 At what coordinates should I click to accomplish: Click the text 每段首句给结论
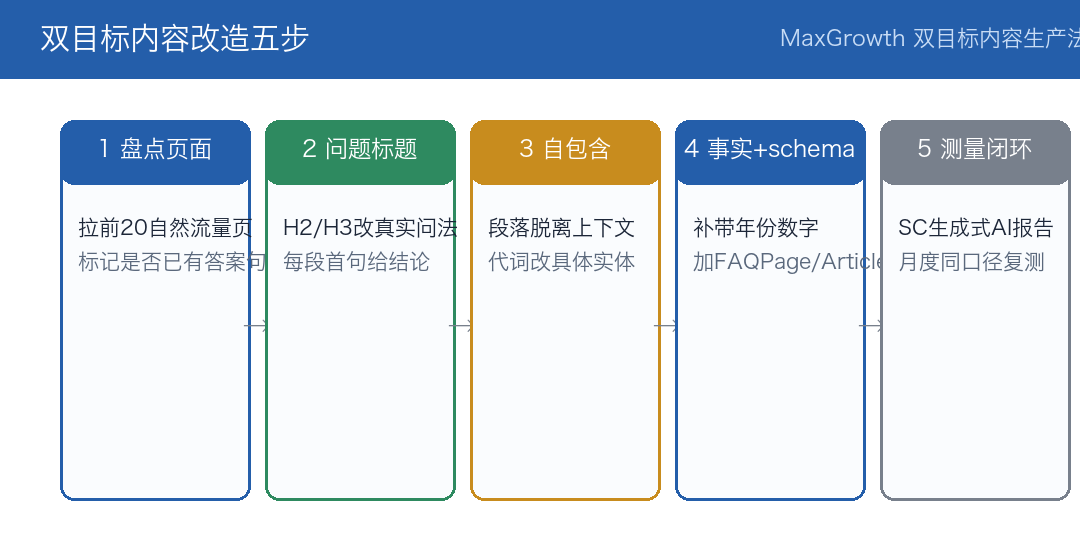[356, 262]
